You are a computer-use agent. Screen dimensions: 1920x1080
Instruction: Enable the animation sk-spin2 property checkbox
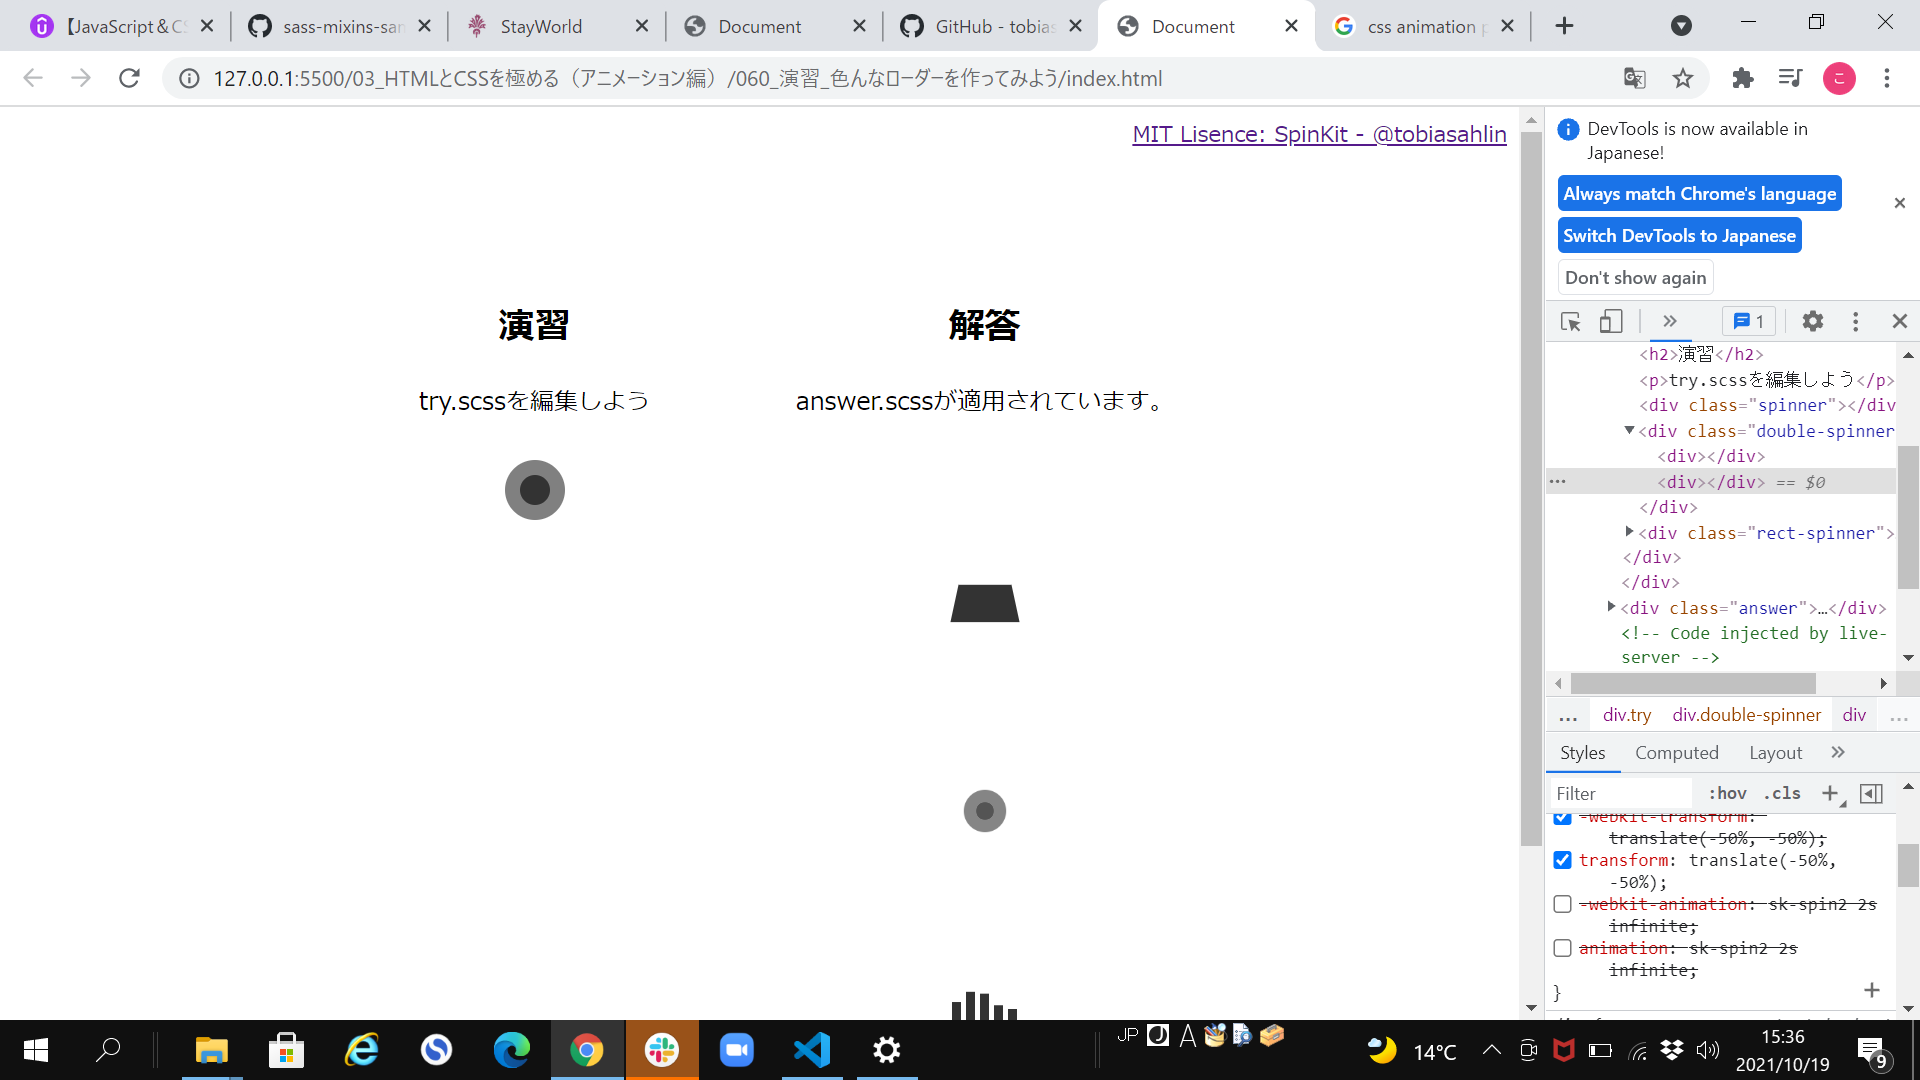pos(1563,948)
